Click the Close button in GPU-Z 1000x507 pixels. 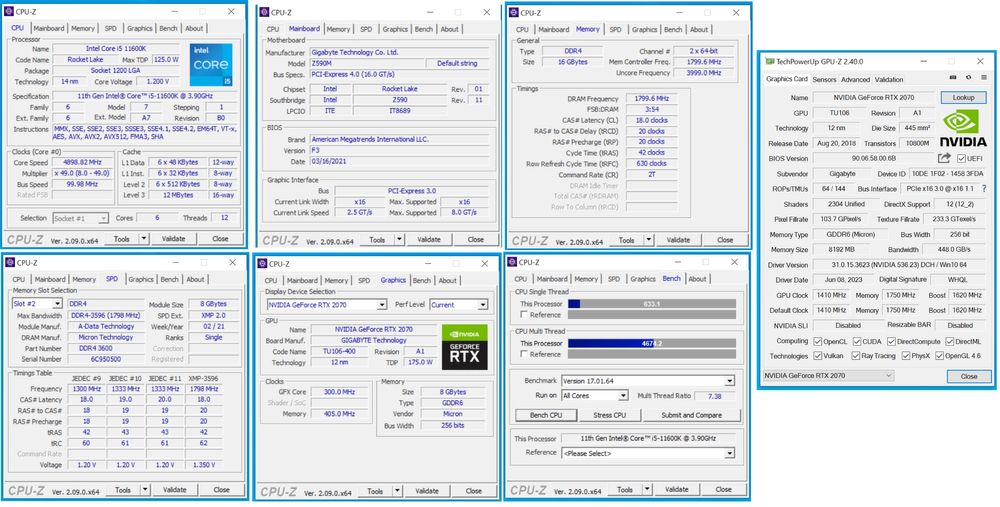(969, 376)
